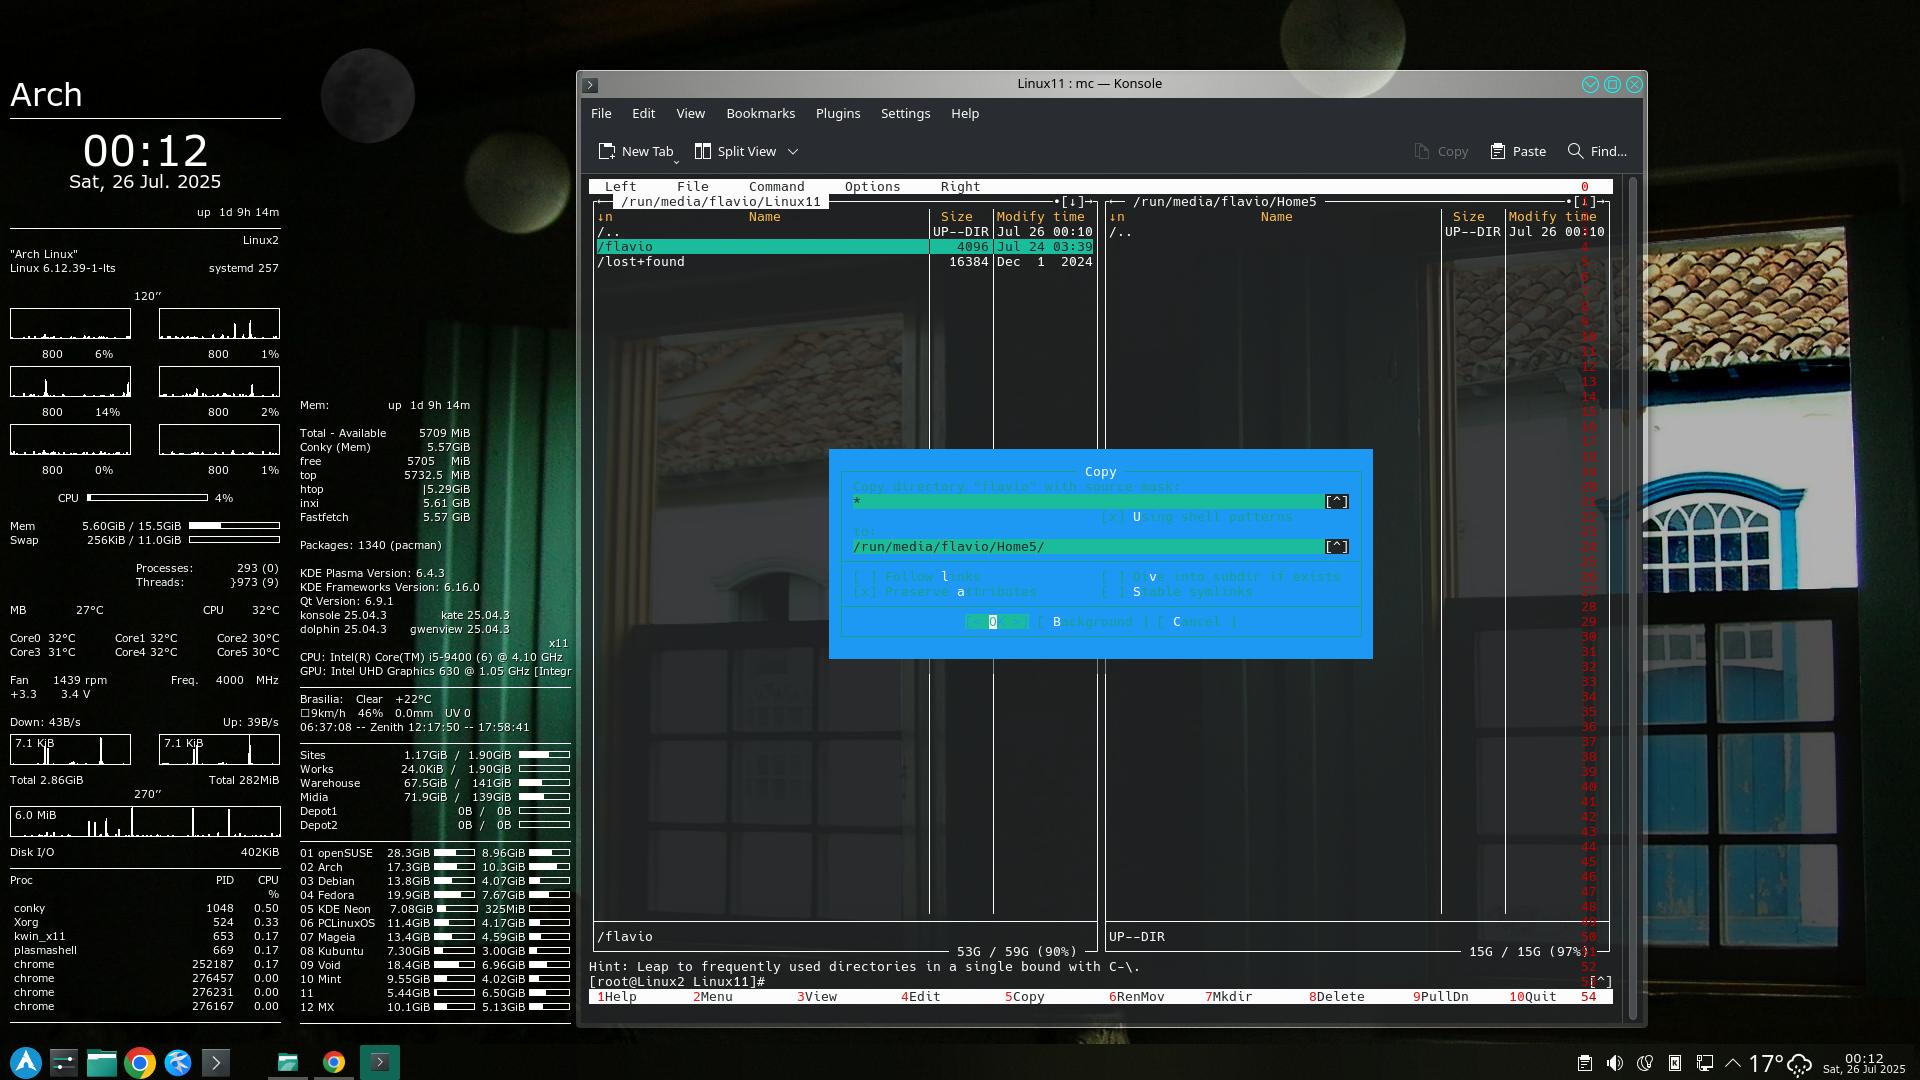Open the clipboard tray icon
1920x1080 pixels.
coord(1584,1063)
